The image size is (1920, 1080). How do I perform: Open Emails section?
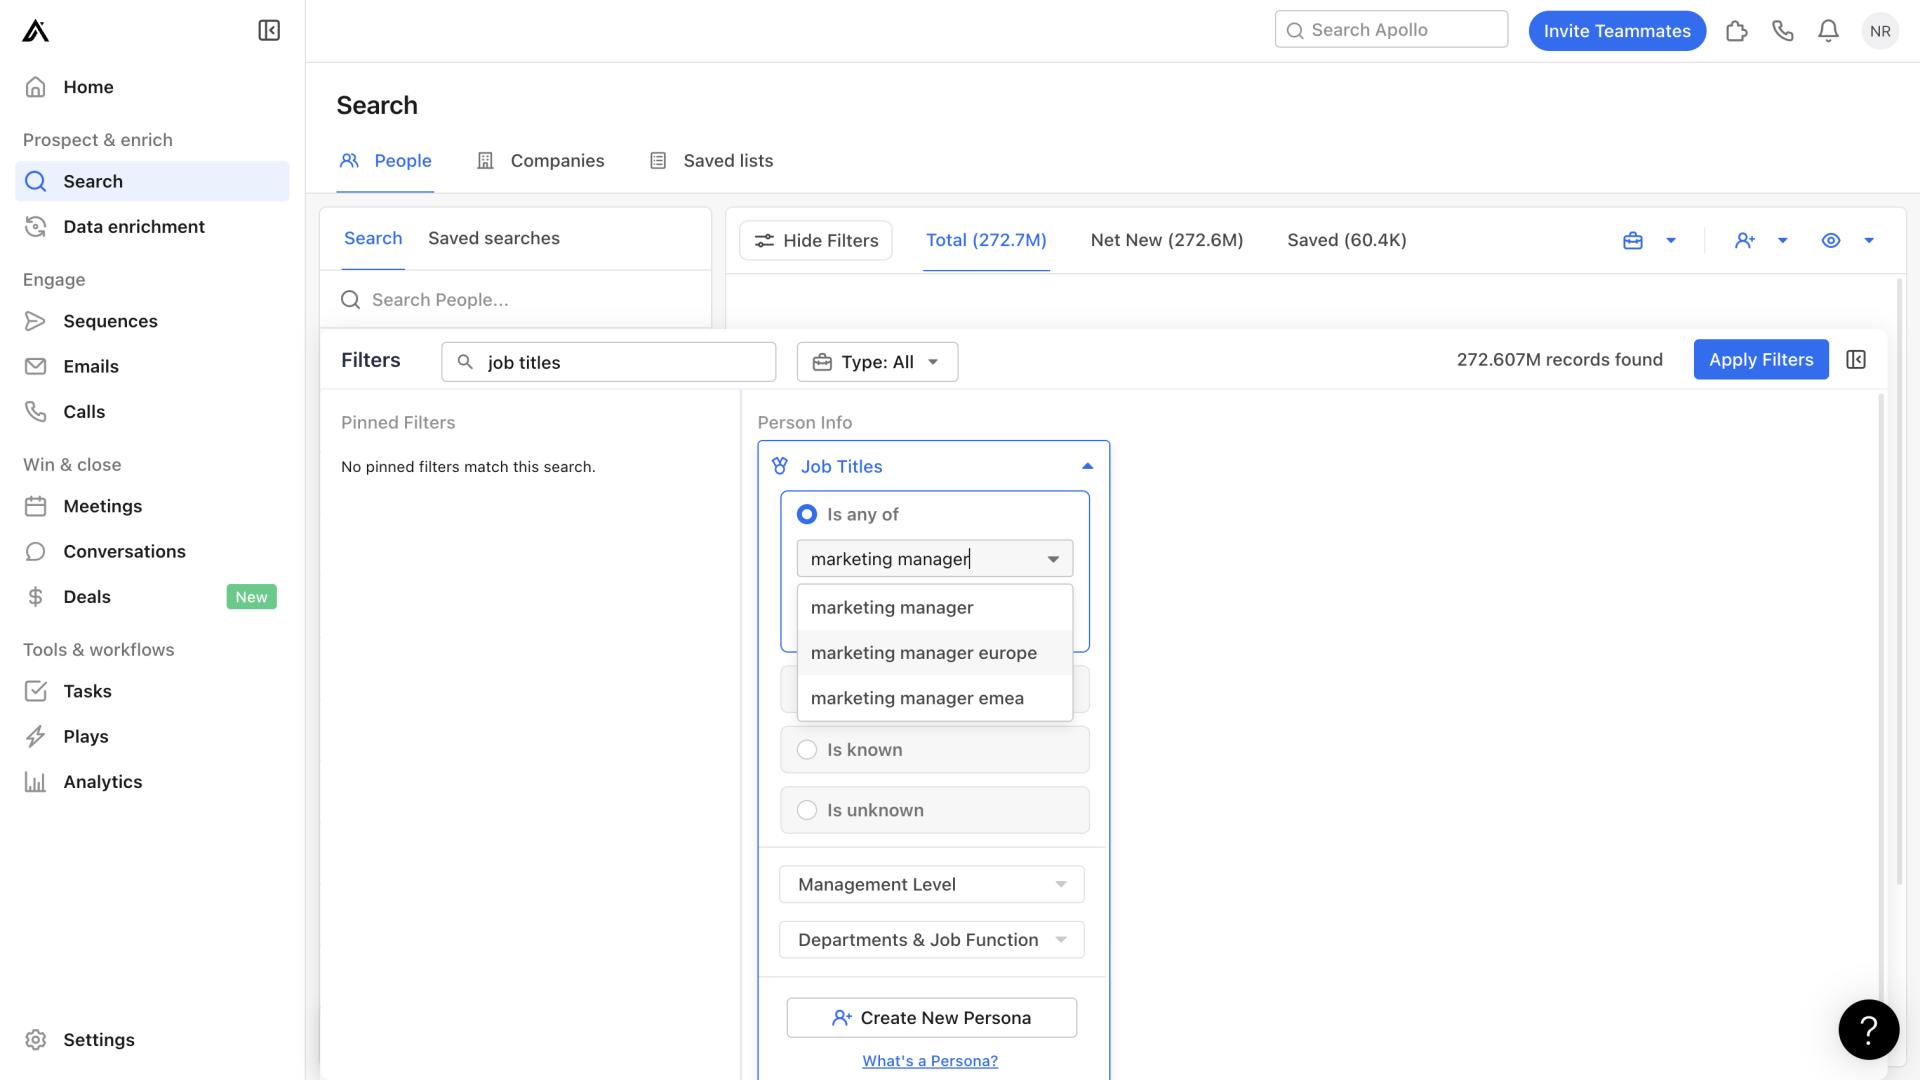coord(152,366)
